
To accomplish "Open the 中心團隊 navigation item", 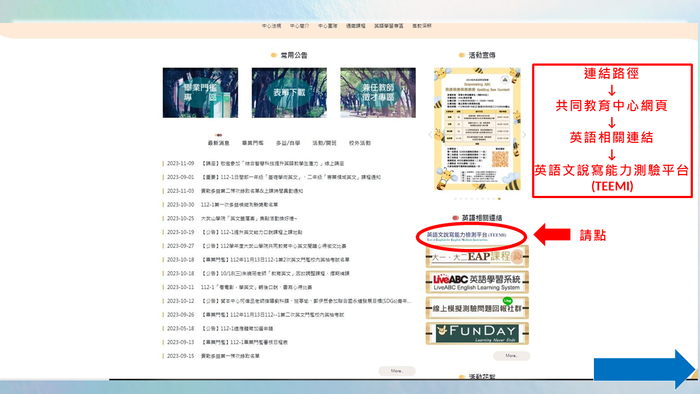I will click(327, 26).
